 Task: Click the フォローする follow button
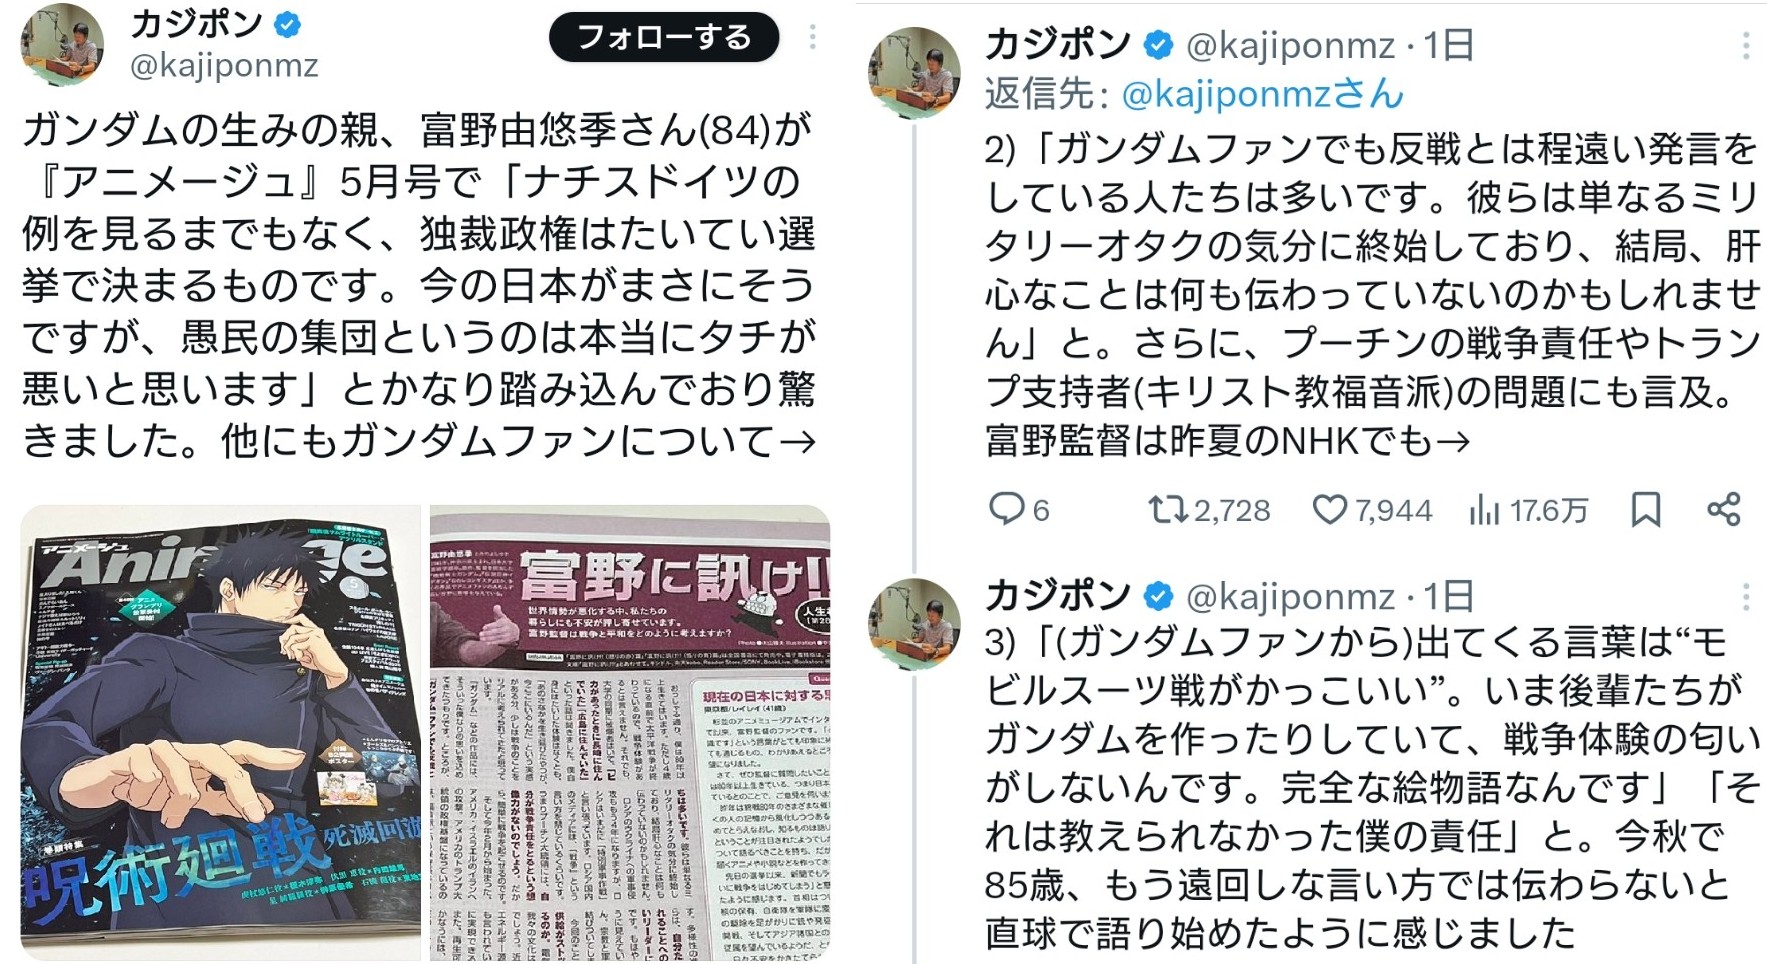click(664, 38)
